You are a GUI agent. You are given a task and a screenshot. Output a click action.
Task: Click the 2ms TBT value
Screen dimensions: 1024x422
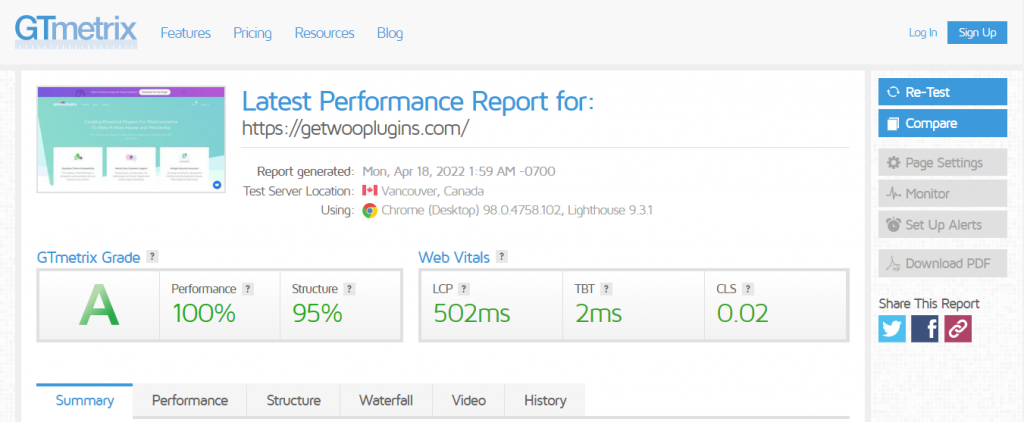point(598,314)
